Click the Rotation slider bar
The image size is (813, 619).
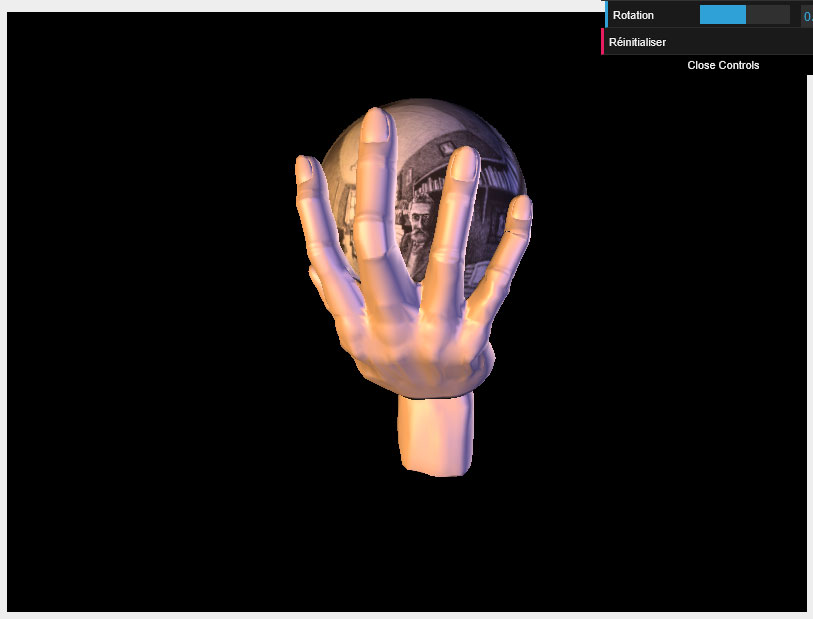coord(745,15)
